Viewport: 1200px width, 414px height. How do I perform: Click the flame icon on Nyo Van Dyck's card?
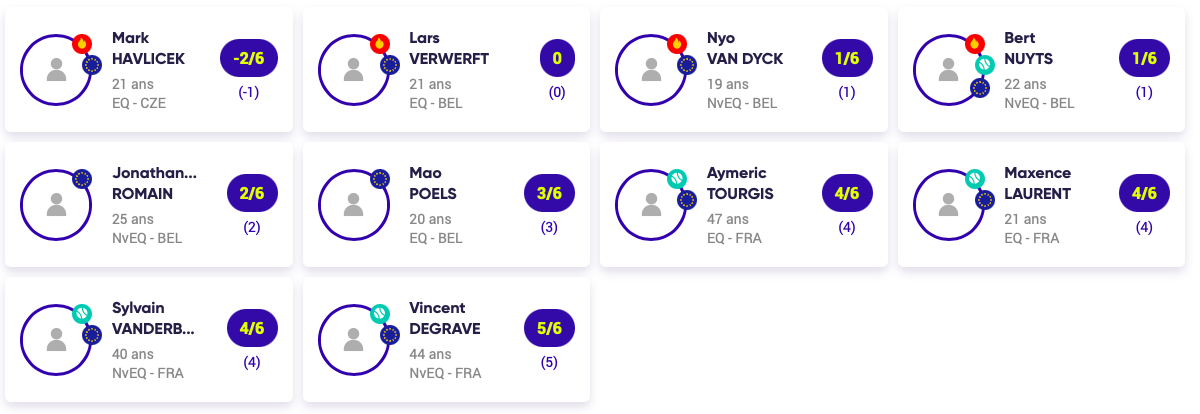pos(677,43)
